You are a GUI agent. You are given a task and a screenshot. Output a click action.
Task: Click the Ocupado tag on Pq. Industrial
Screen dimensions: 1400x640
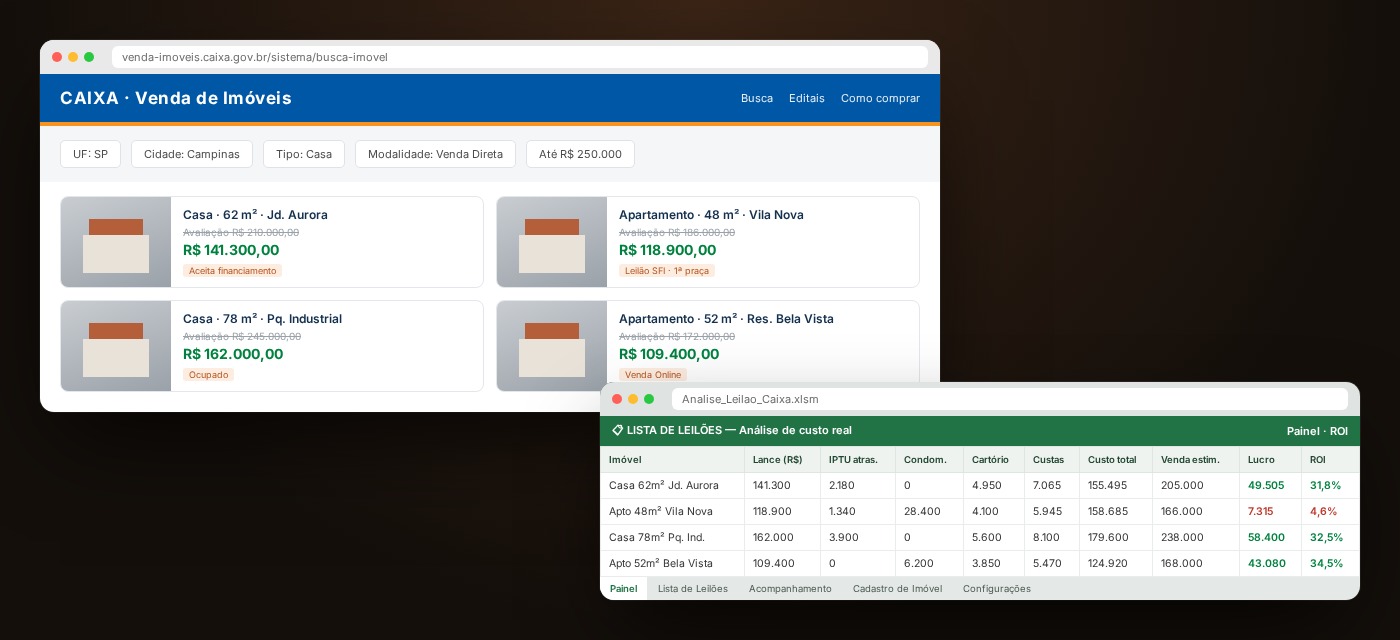click(x=208, y=375)
